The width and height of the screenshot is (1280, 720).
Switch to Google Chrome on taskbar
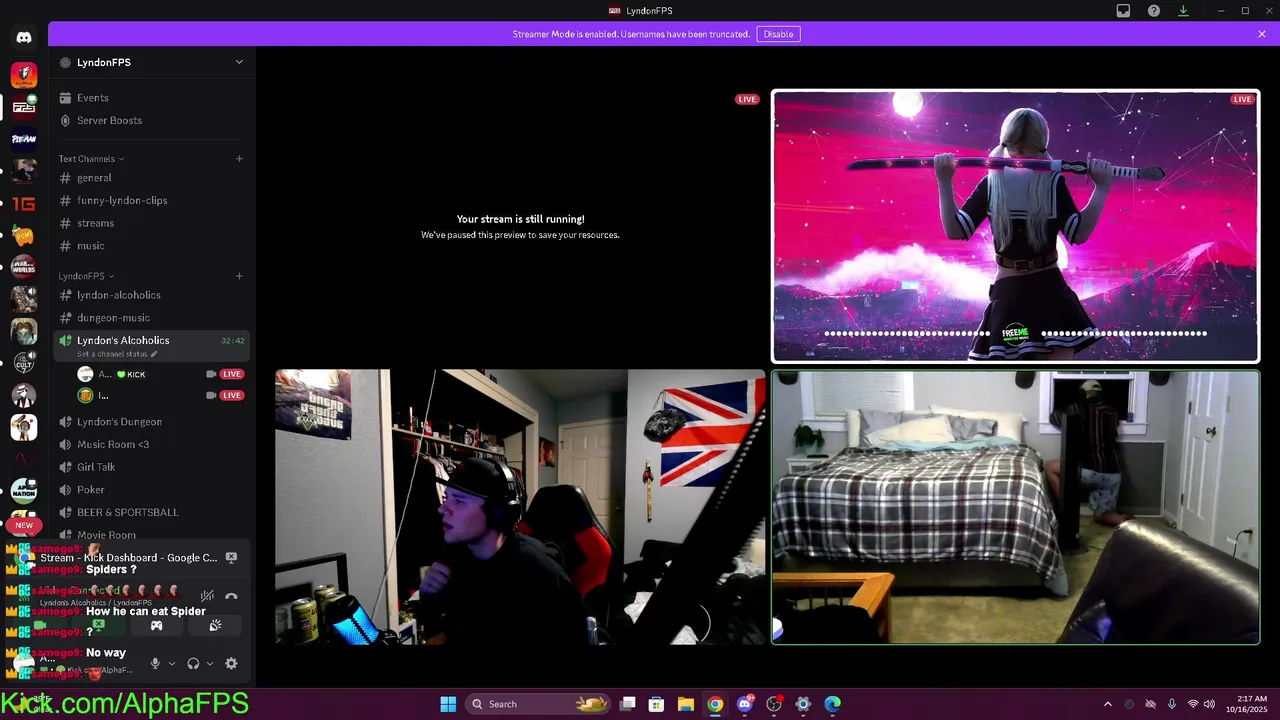click(715, 704)
